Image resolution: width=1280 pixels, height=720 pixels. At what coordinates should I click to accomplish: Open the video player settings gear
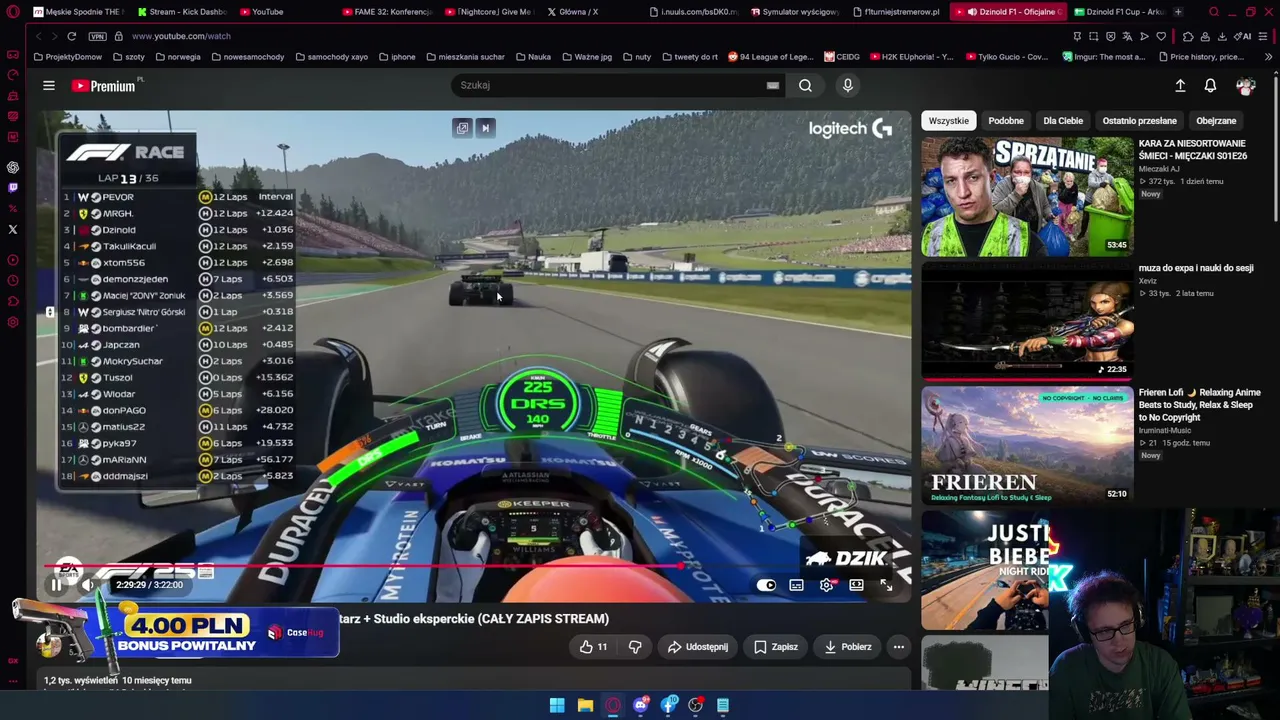click(x=826, y=585)
